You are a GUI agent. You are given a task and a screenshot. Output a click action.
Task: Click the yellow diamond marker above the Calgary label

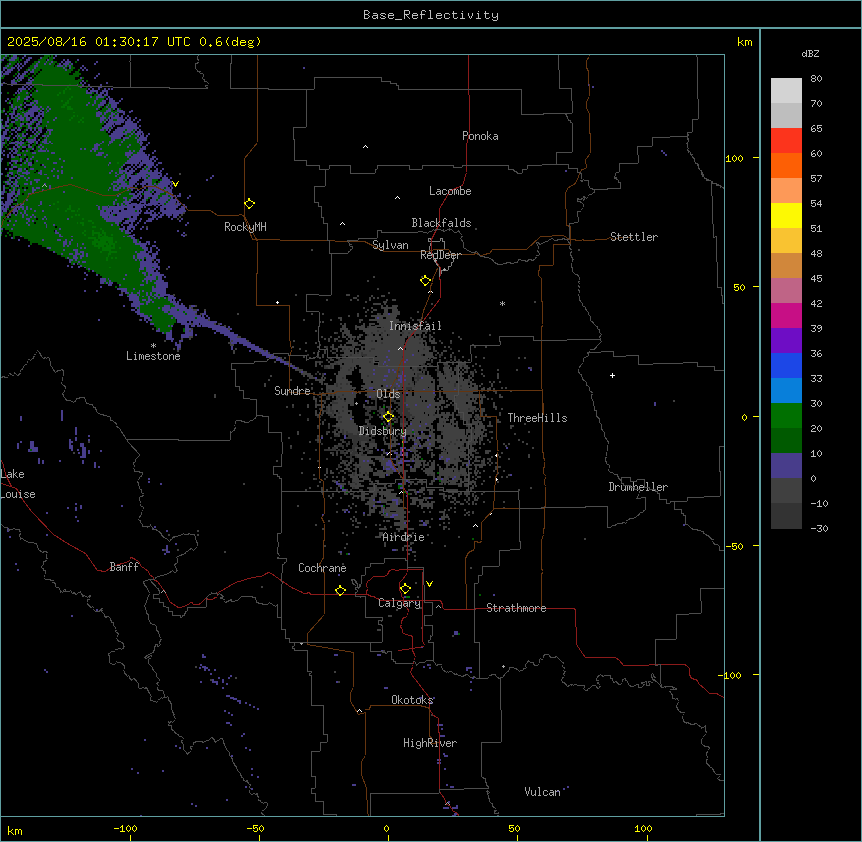coord(405,589)
